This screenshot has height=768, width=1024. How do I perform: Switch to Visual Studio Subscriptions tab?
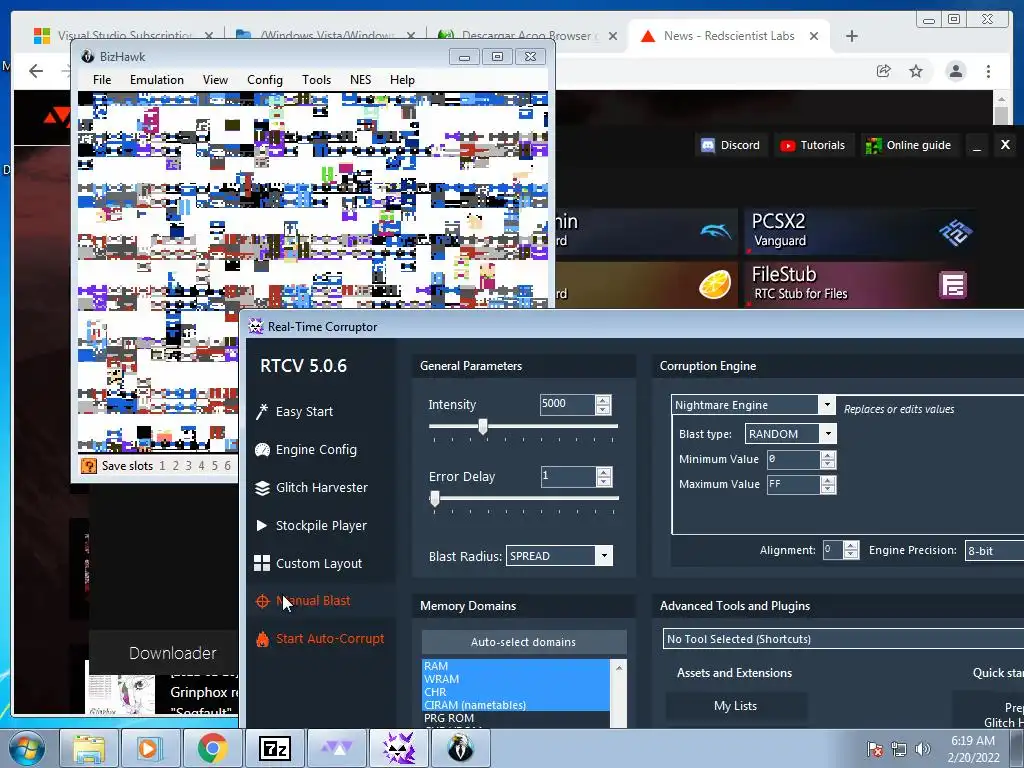(x=124, y=36)
